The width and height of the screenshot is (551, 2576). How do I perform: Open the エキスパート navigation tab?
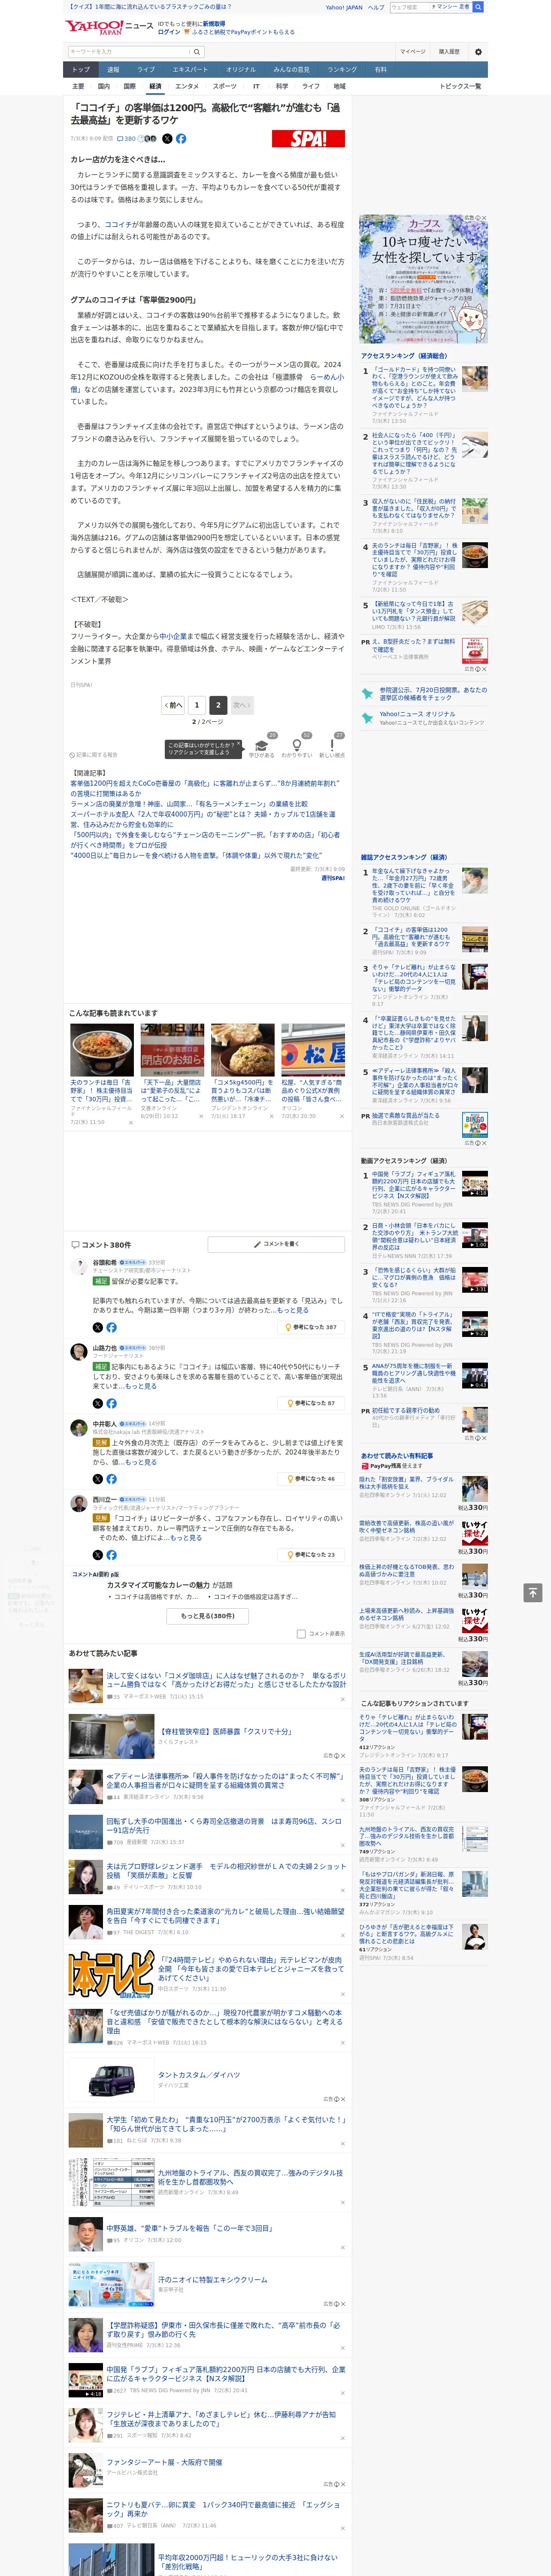(x=190, y=70)
